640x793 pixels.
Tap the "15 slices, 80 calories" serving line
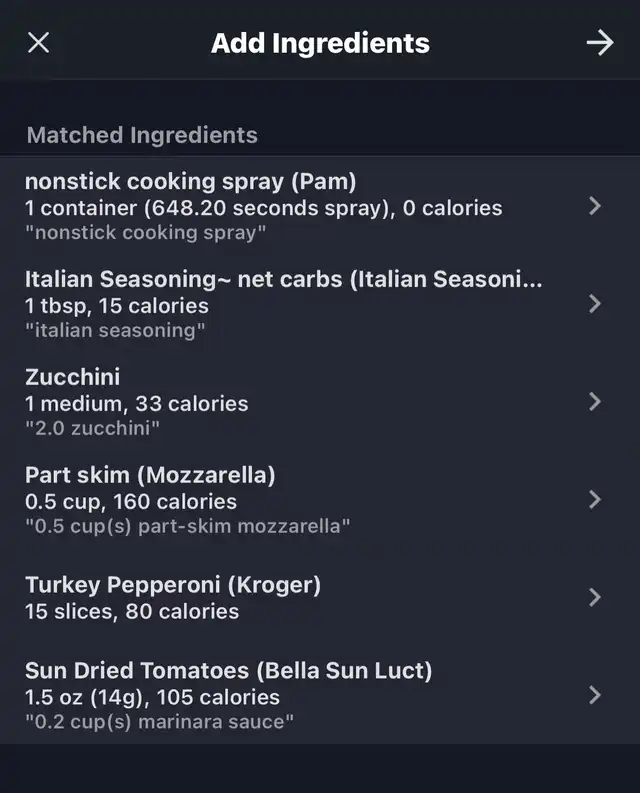point(132,611)
